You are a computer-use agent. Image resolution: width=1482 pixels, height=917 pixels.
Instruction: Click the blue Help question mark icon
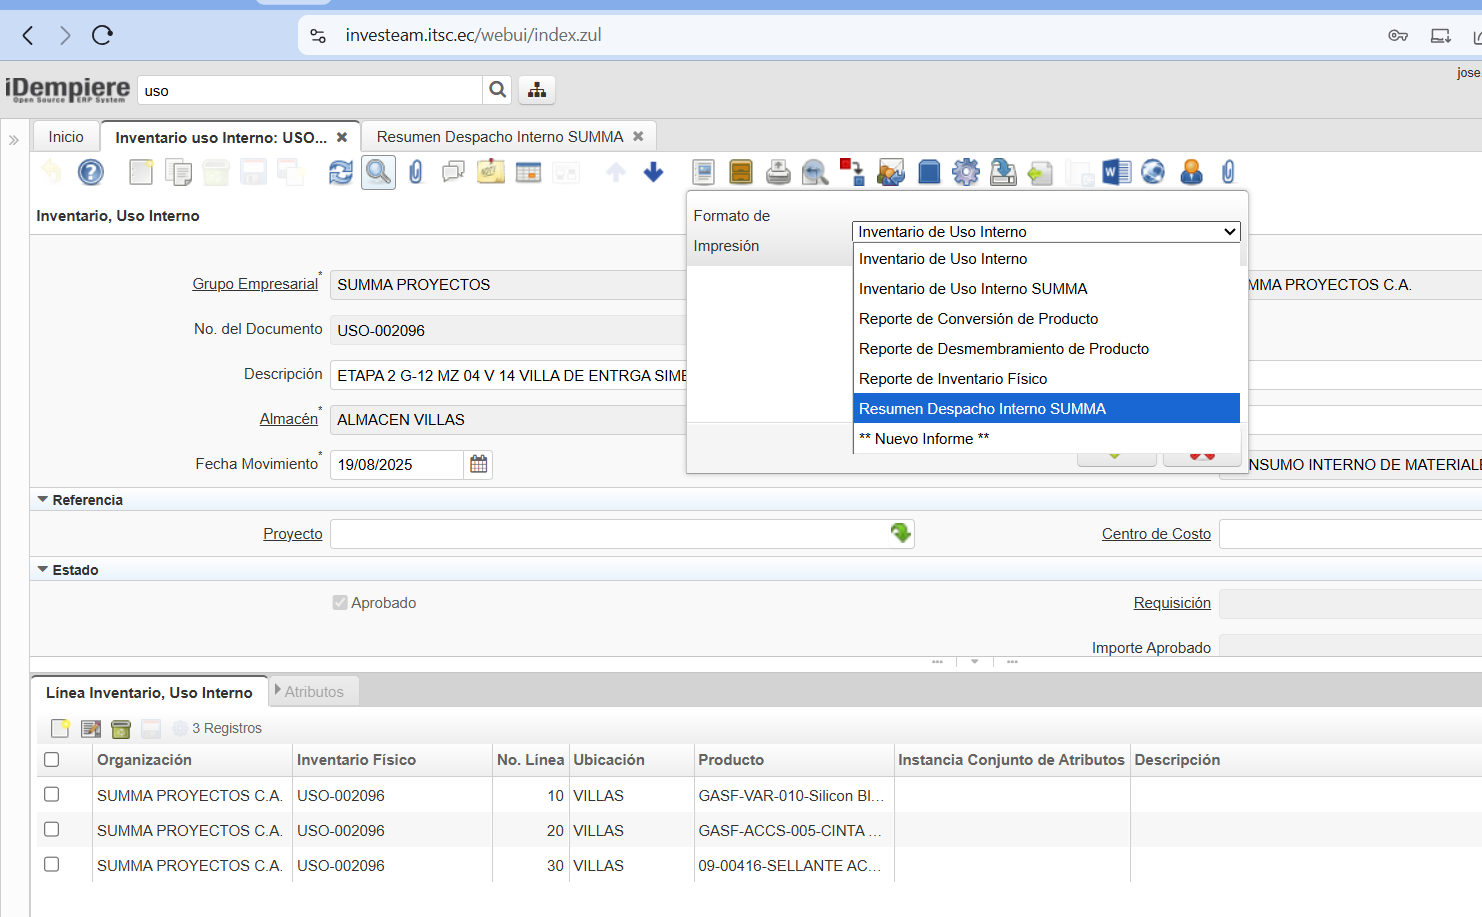(91, 173)
